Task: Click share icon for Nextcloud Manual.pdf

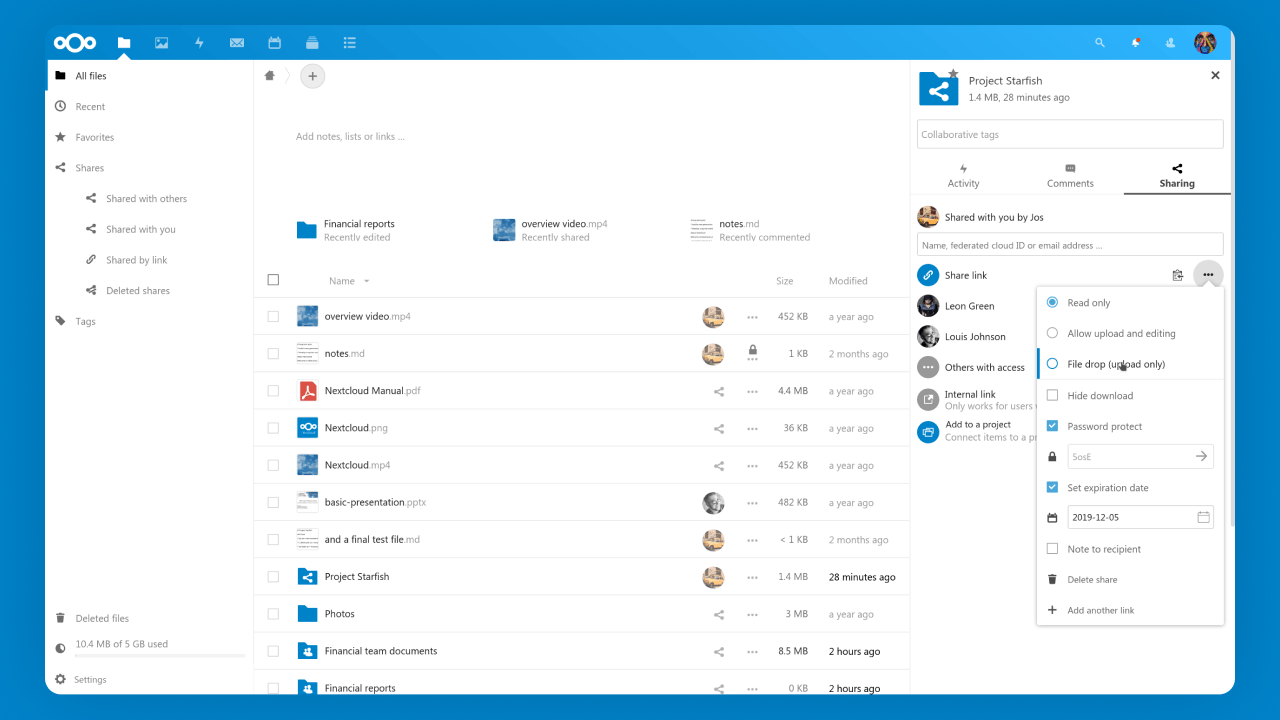Action: (719, 391)
